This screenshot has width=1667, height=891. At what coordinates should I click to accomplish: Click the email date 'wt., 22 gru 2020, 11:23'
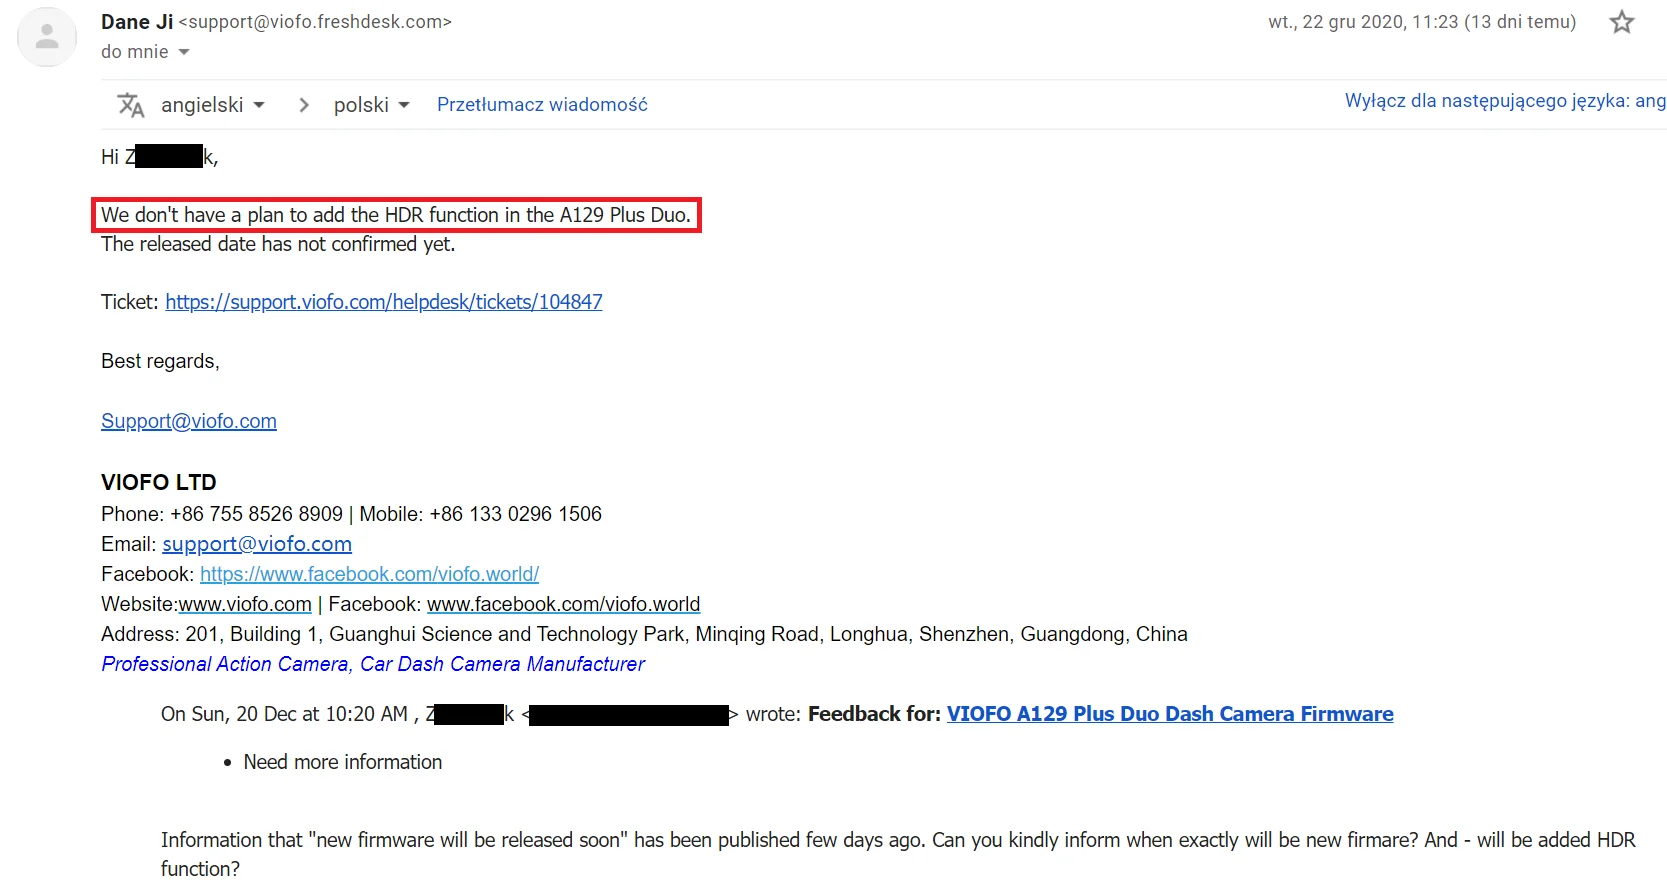click(x=1422, y=22)
